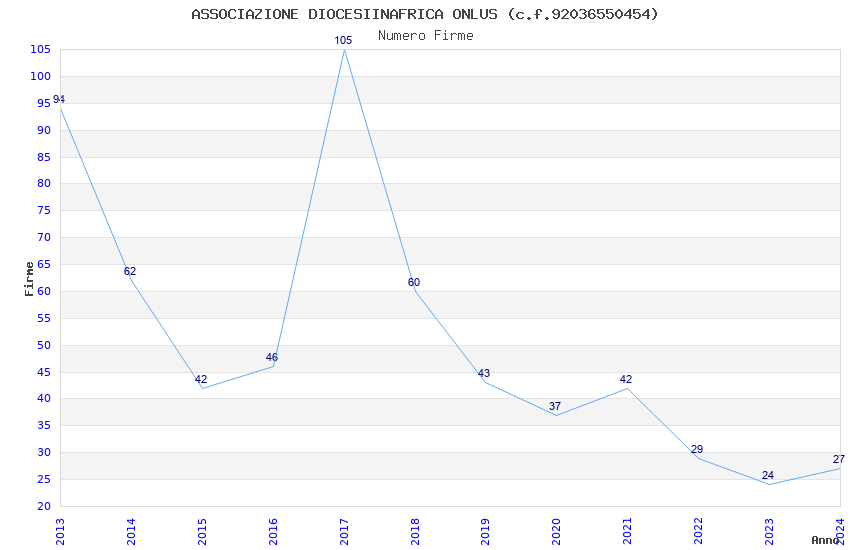
Task: Click the 90 tick on the Firme axis
Action: pos(44,130)
